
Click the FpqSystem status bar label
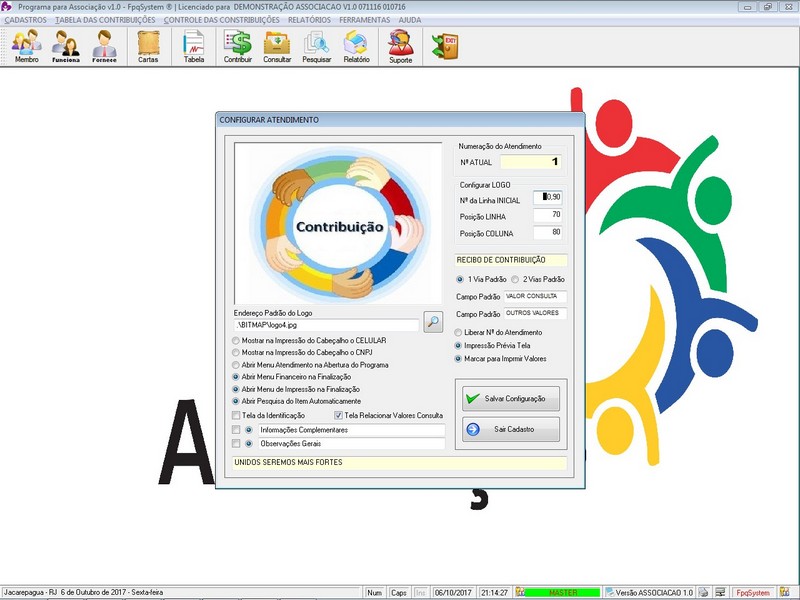coord(753,592)
